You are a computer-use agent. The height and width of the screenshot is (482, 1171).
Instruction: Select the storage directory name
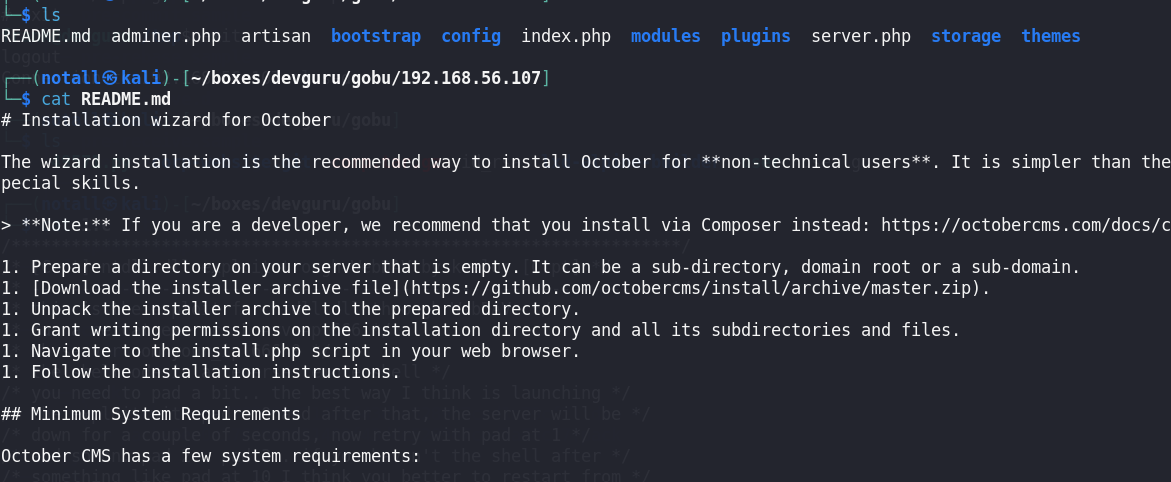coord(965,36)
